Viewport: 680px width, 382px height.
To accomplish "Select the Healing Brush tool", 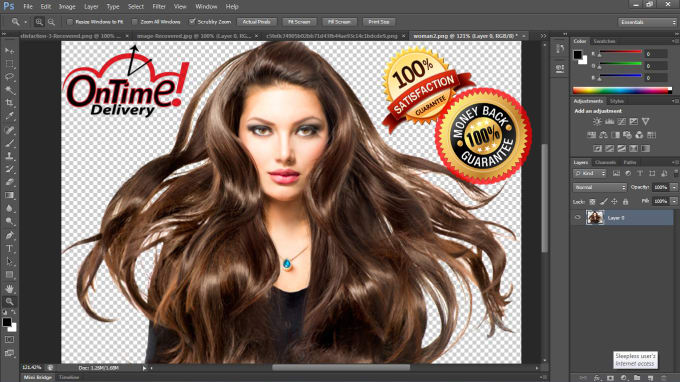I will 9,130.
